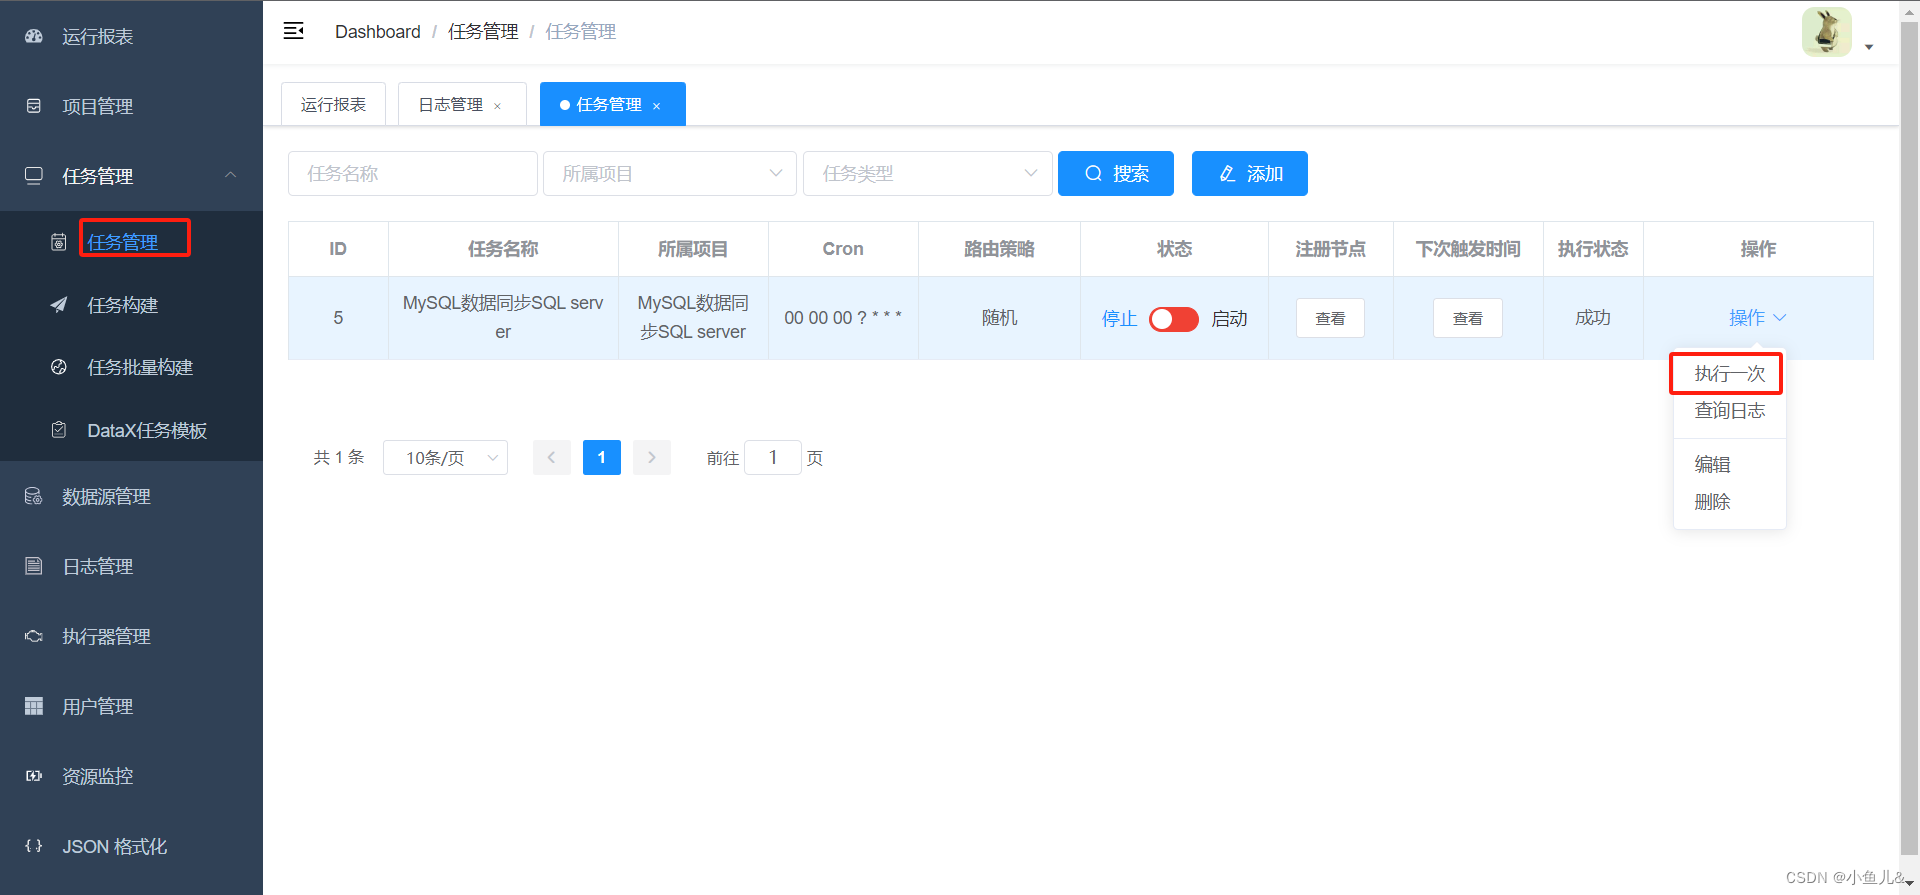
Task: Go to next page arrow
Action: point(652,457)
